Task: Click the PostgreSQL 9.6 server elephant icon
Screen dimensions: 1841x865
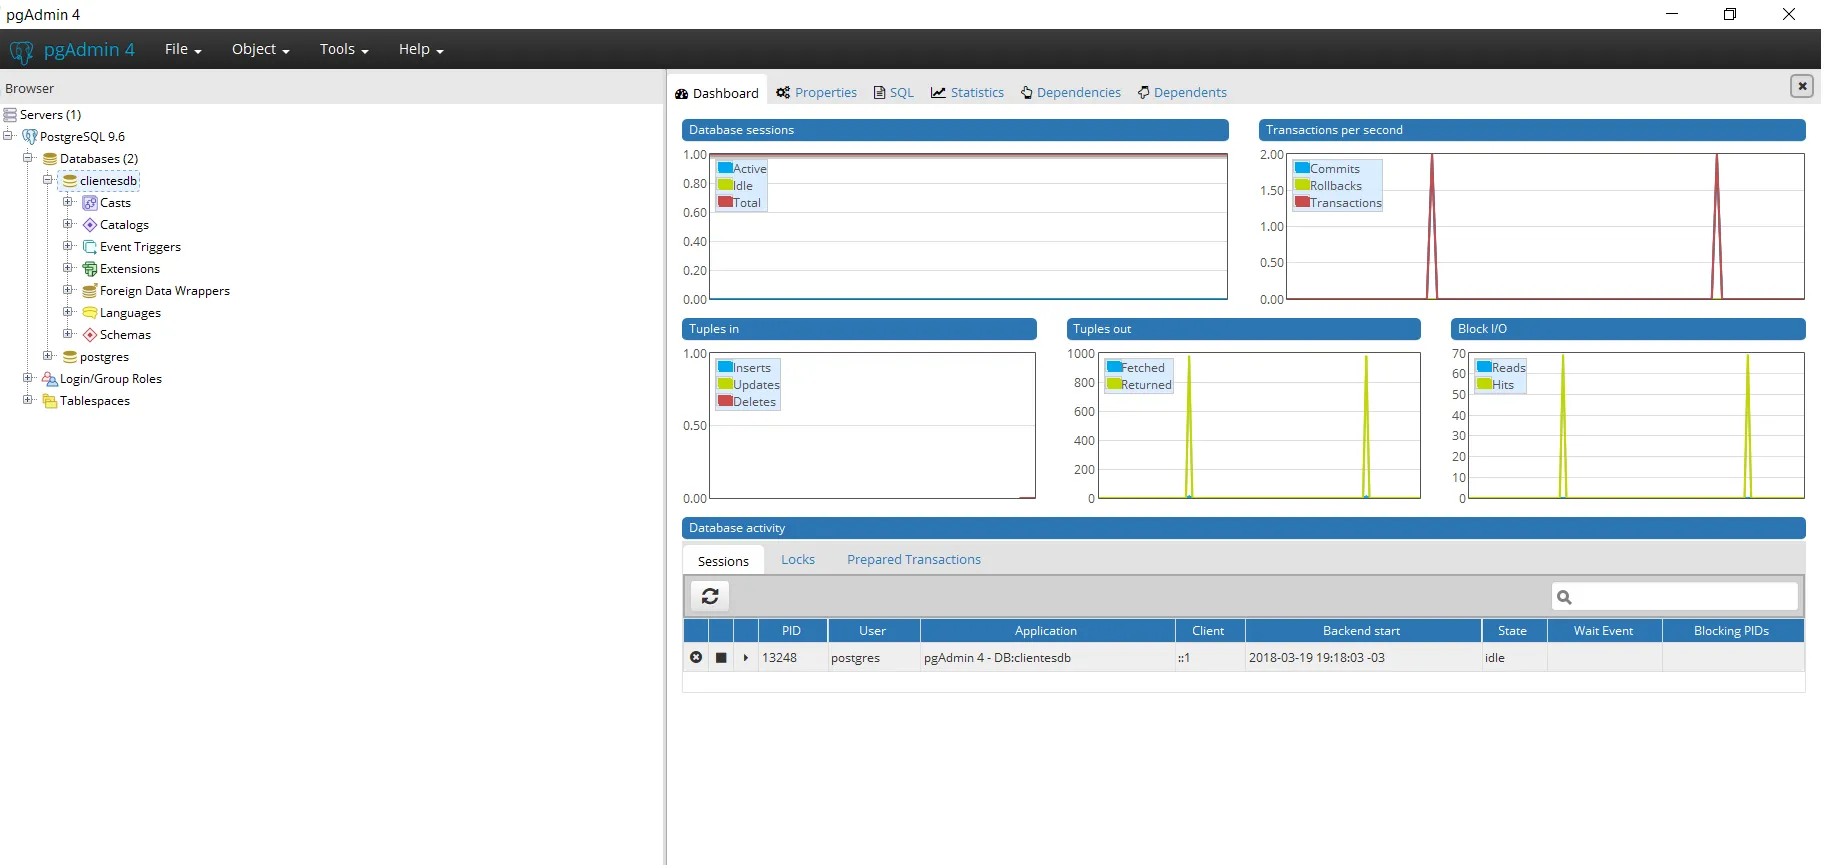Action: [x=30, y=137]
